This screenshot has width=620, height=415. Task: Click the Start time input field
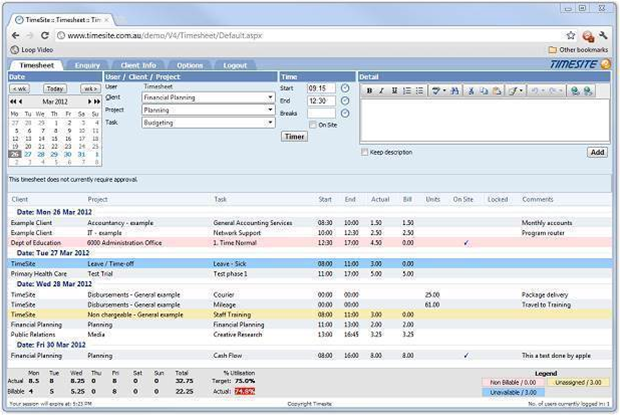point(321,88)
